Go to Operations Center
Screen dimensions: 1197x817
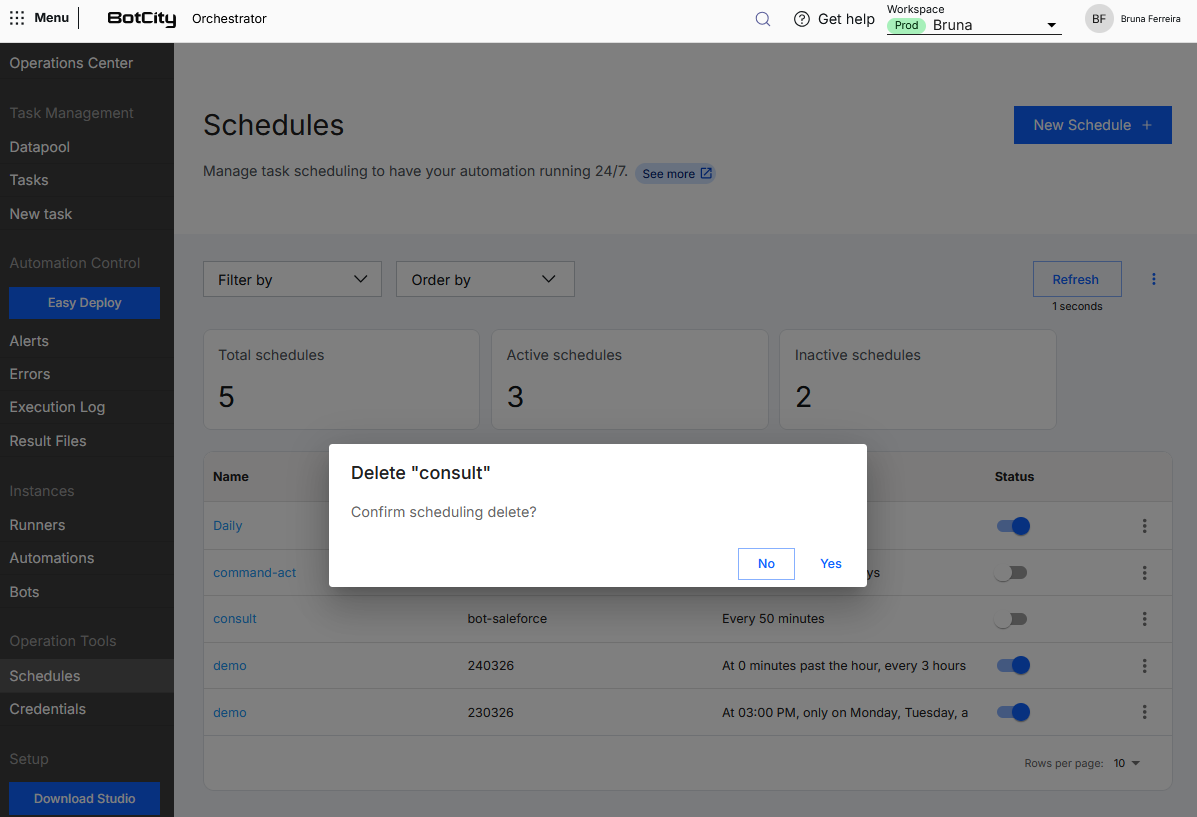(x=71, y=63)
